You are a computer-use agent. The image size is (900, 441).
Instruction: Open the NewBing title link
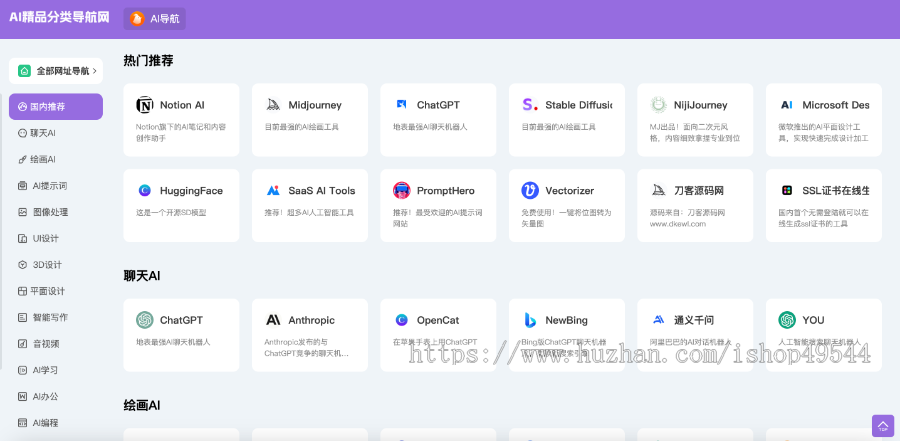point(567,320)
